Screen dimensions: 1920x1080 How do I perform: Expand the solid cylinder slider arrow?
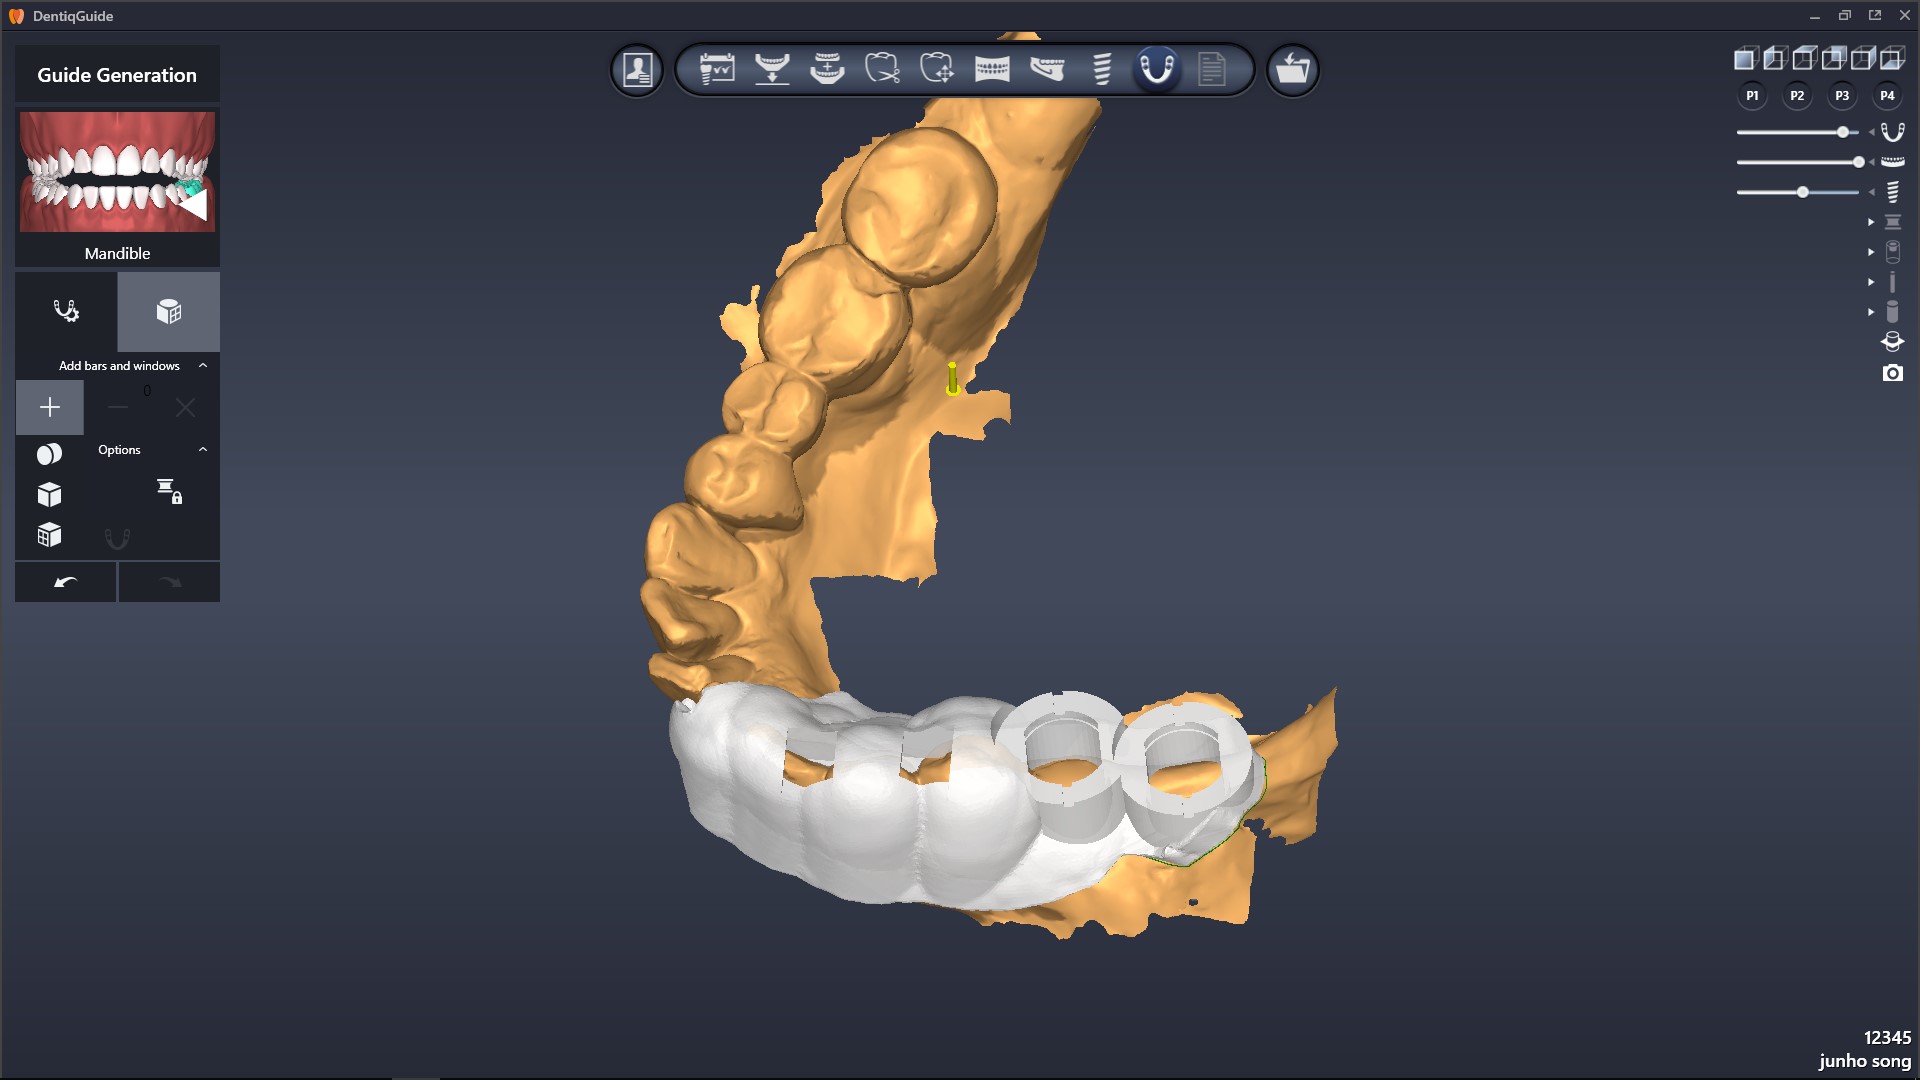[1871, 312]
